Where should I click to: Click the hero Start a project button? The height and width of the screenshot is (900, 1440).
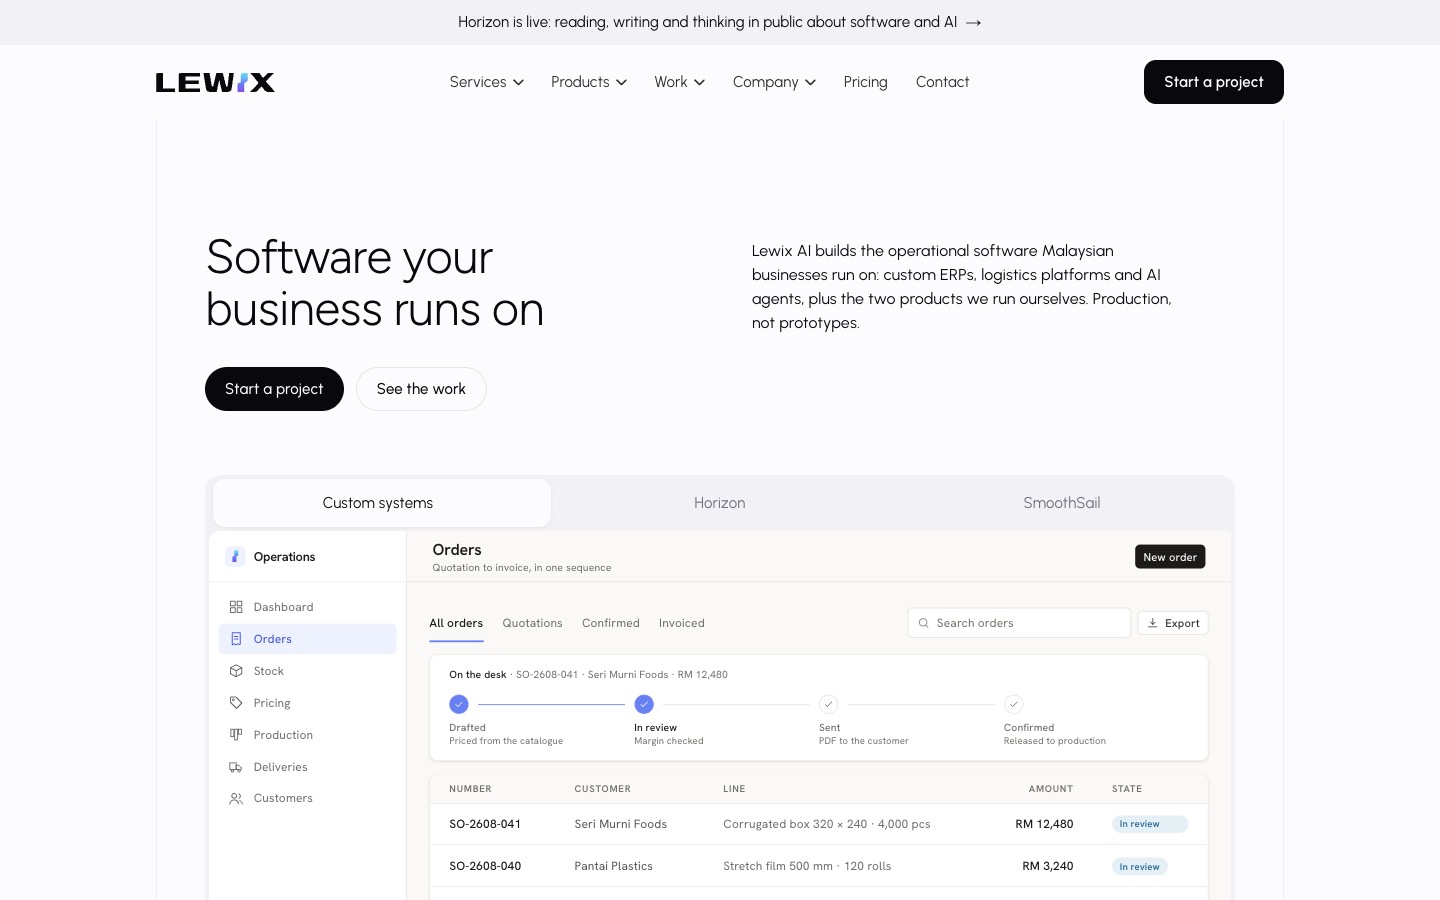(274, 389)
